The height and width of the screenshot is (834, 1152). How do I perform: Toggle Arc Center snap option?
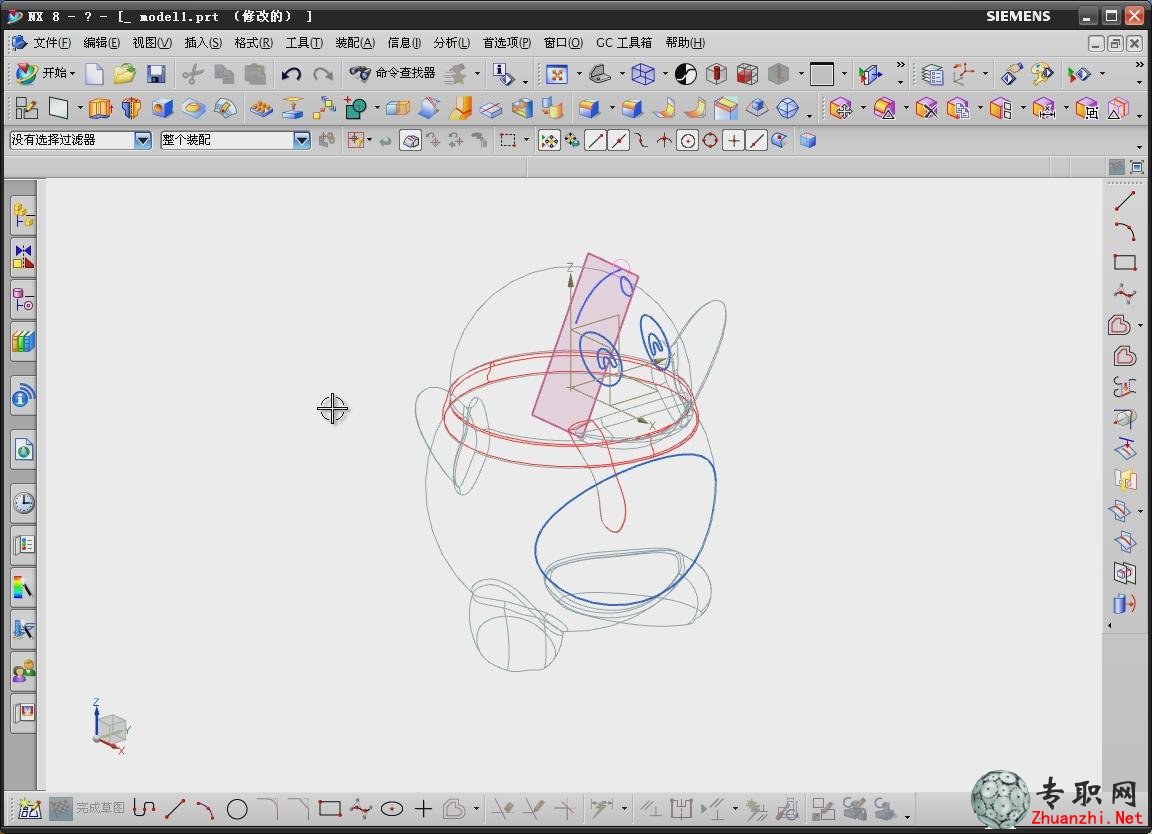click(688, 140)
